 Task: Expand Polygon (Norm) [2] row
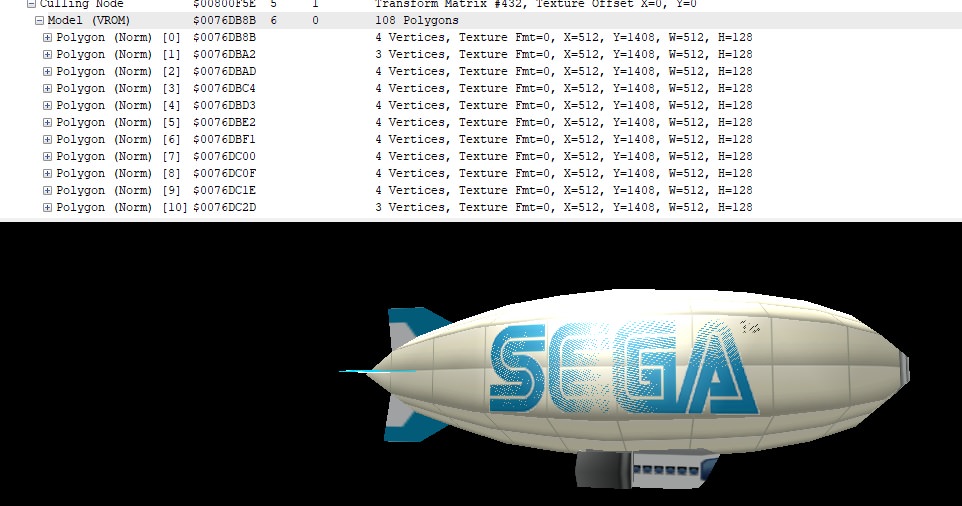click(x=47, y=72)
